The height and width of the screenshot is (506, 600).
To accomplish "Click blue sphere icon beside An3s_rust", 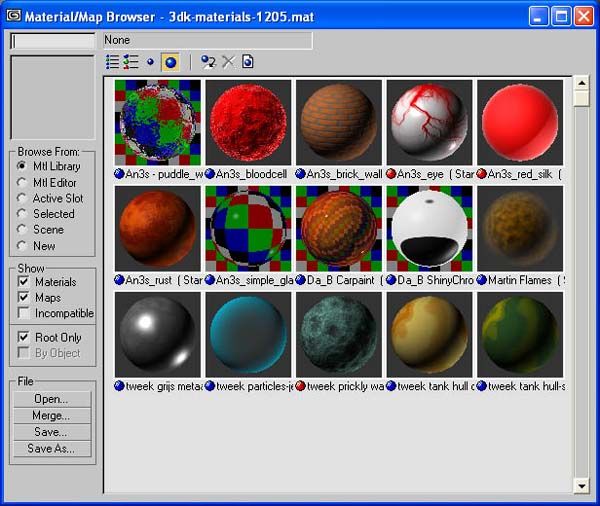I will click(119, 280).
